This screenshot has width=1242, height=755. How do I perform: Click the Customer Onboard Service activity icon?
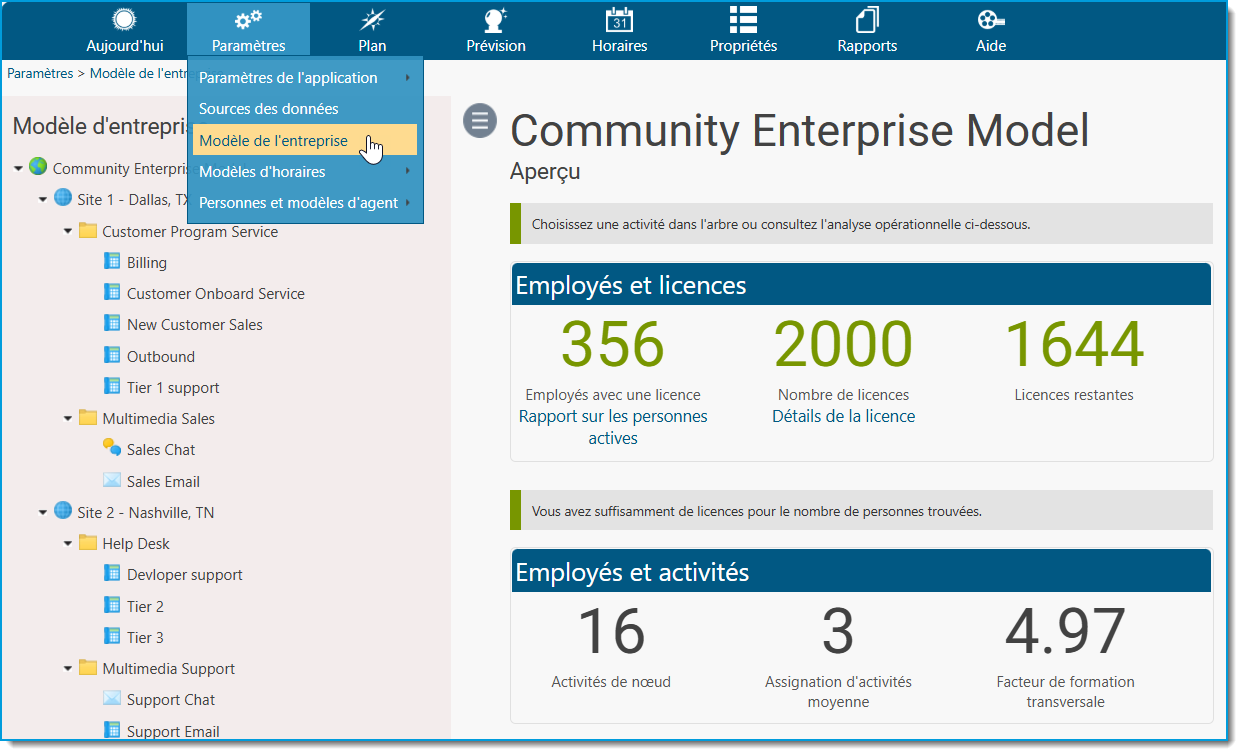pos(112,292)
